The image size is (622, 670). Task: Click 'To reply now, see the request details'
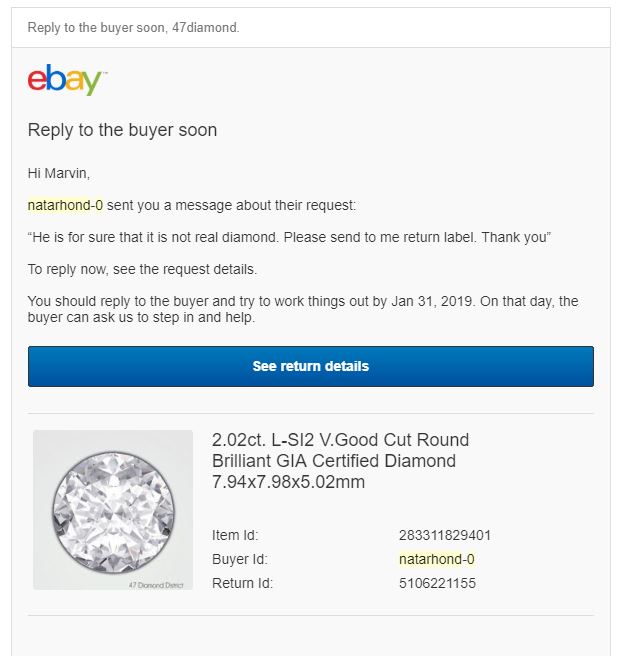point(142,269)
